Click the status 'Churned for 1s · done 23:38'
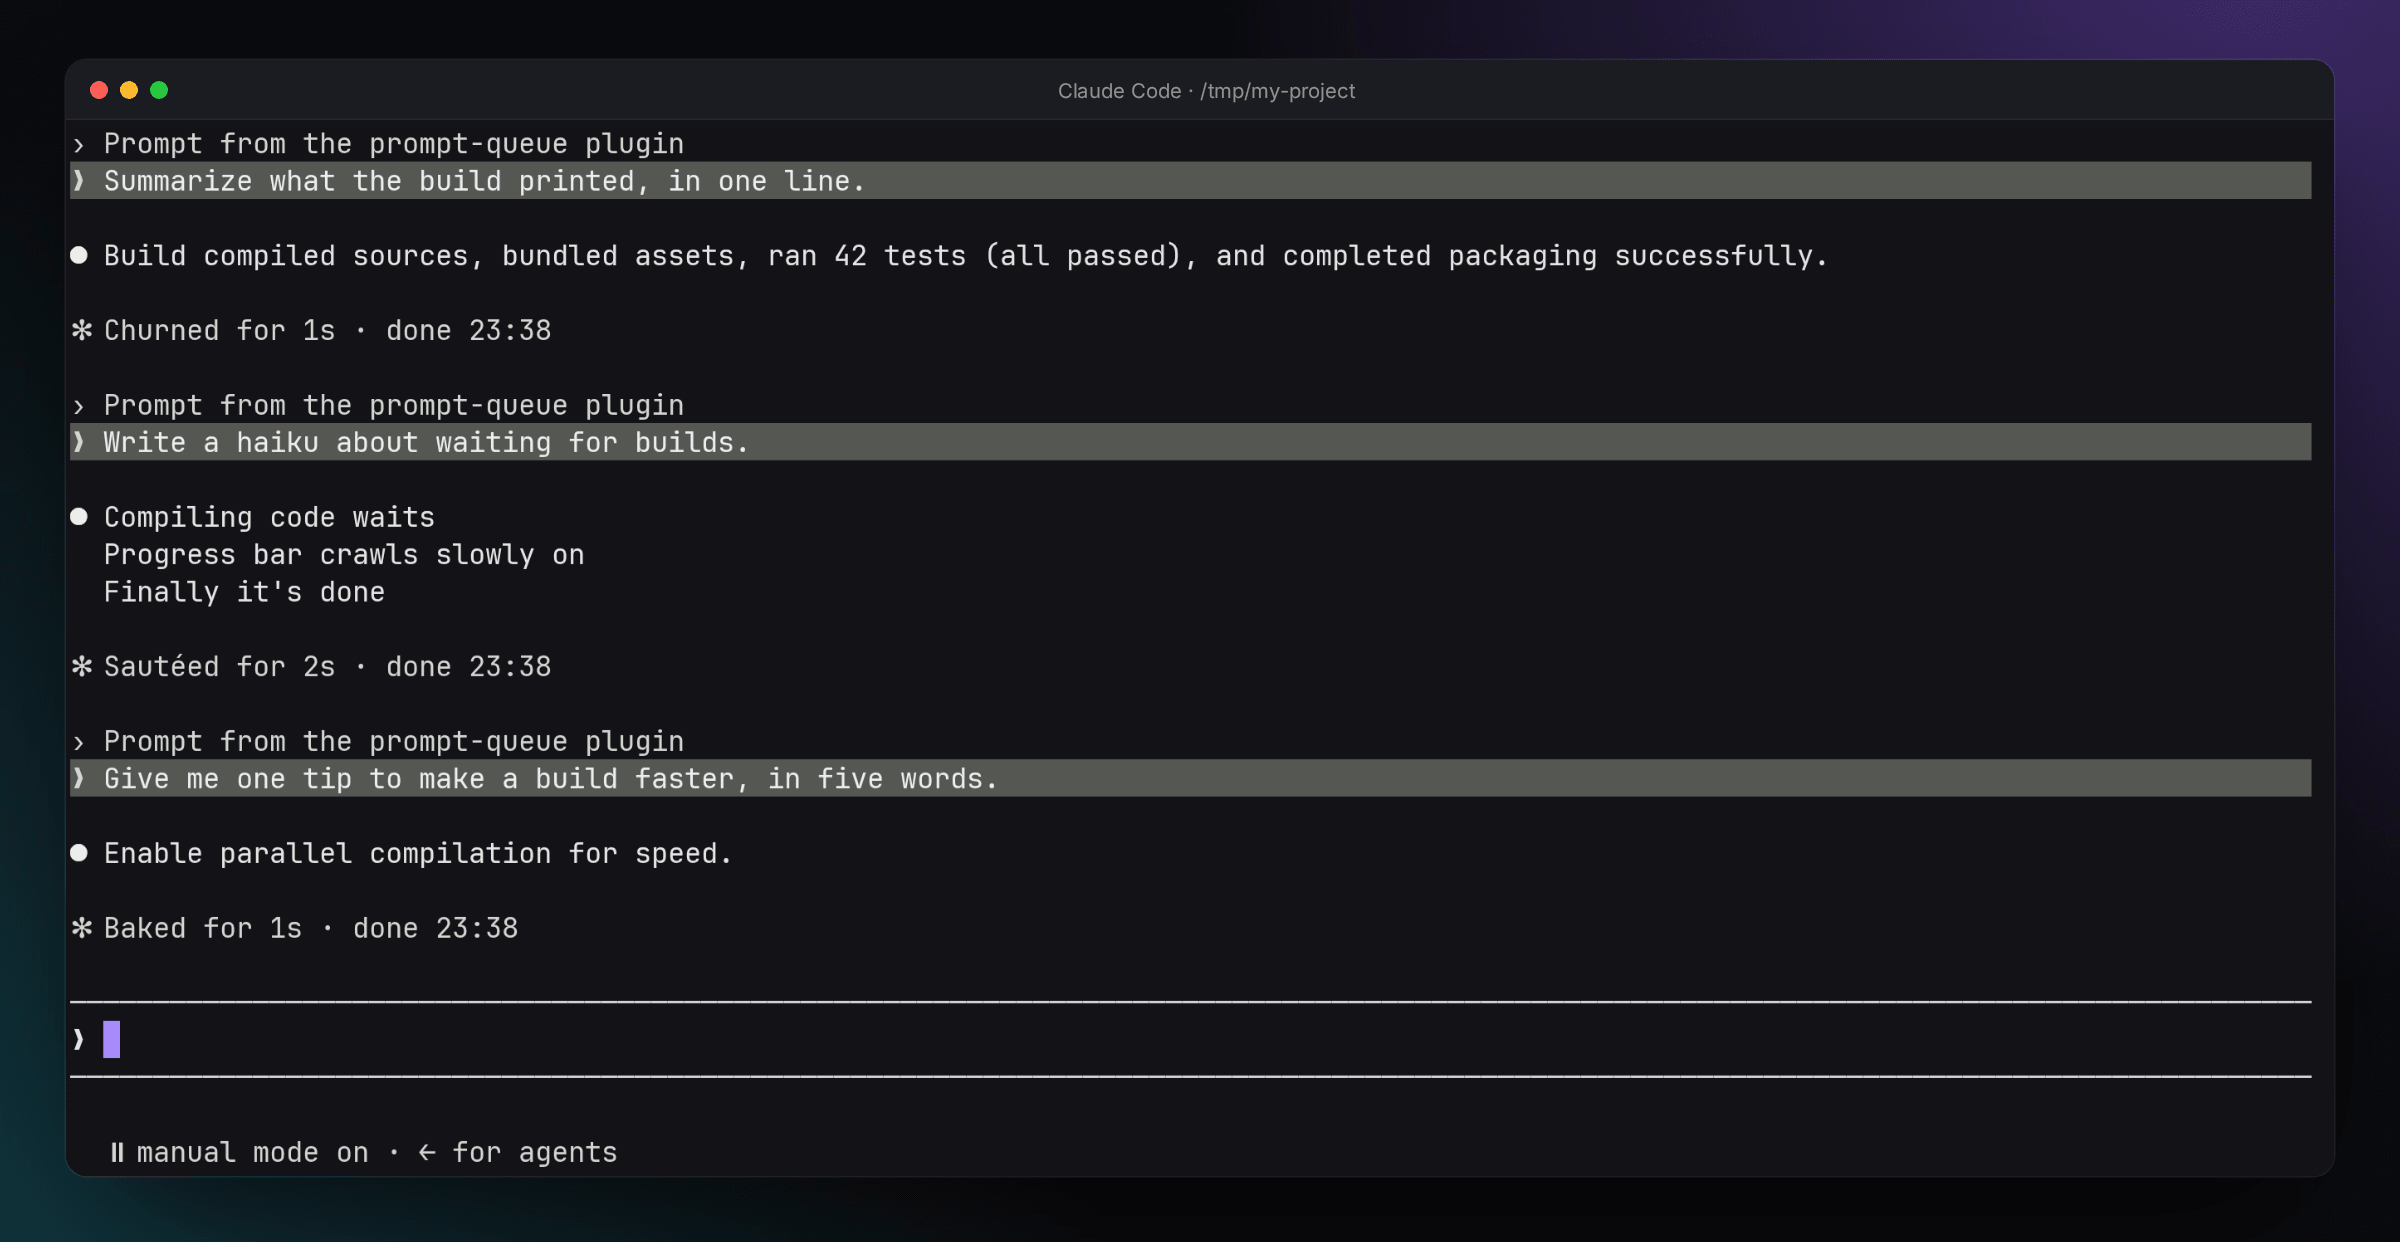The width and height of the screenshot is (2400, 1242). [x=327, y=331]
